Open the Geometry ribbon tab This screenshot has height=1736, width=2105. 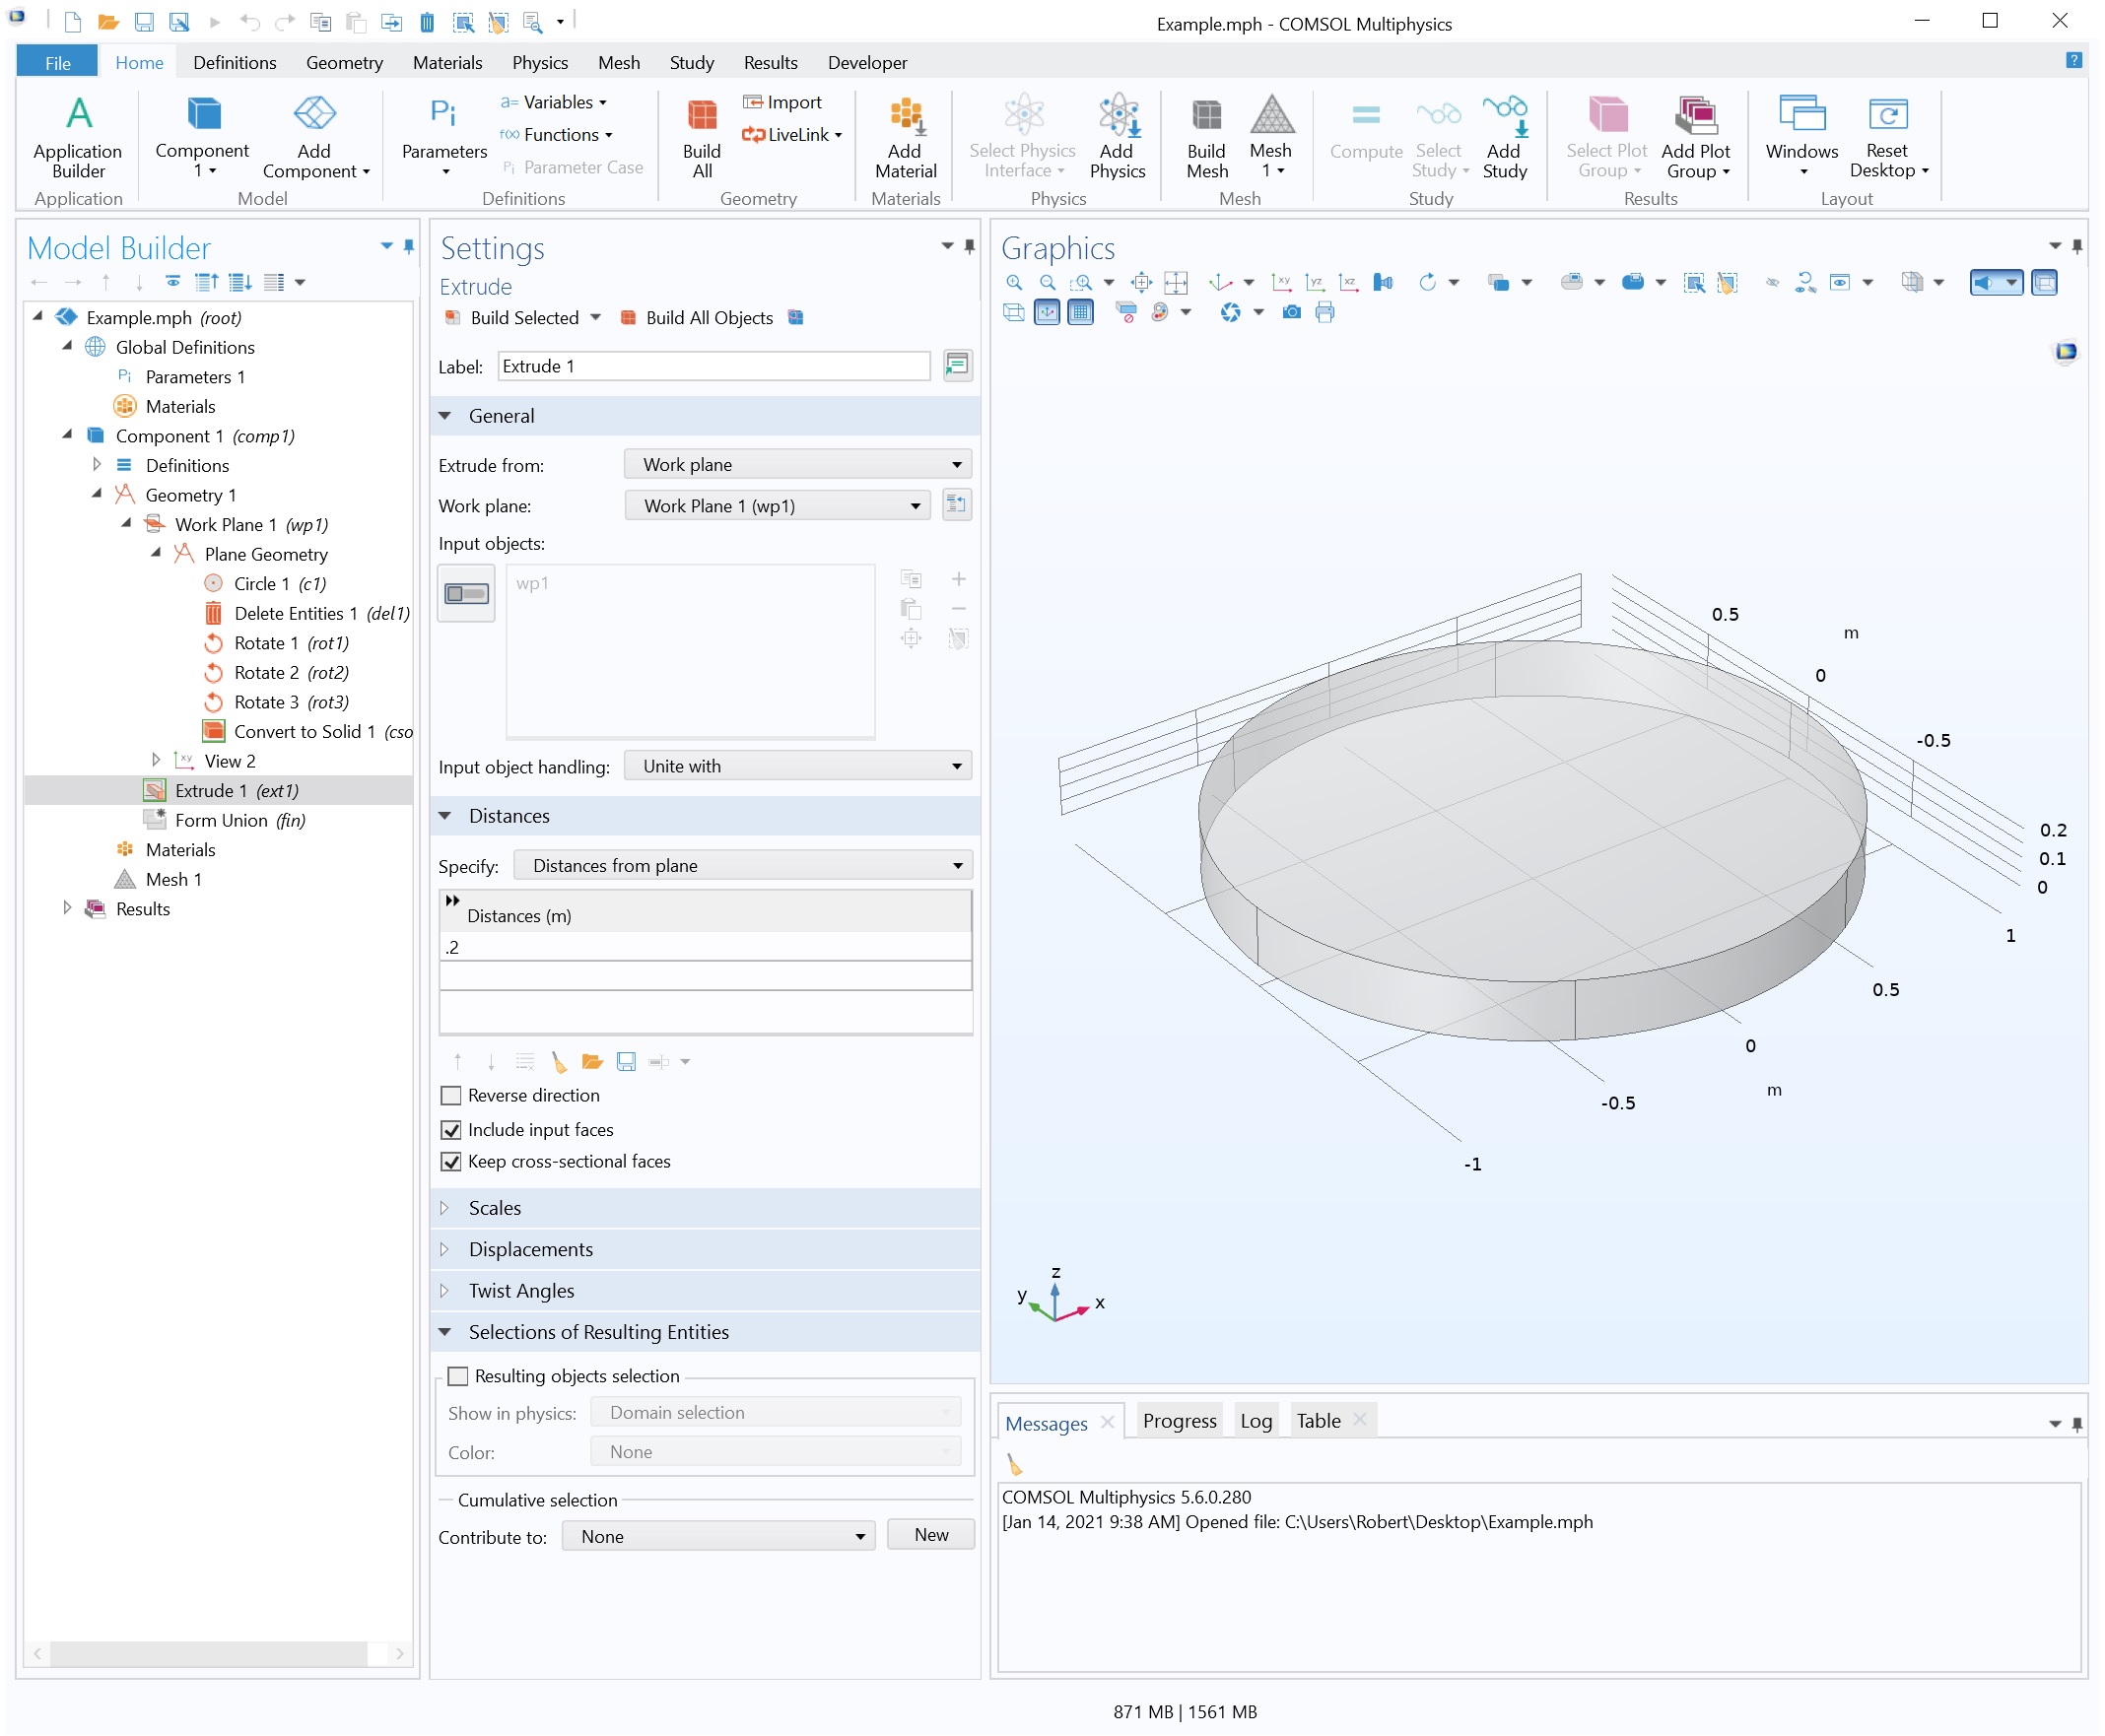[x=344, y=63]
